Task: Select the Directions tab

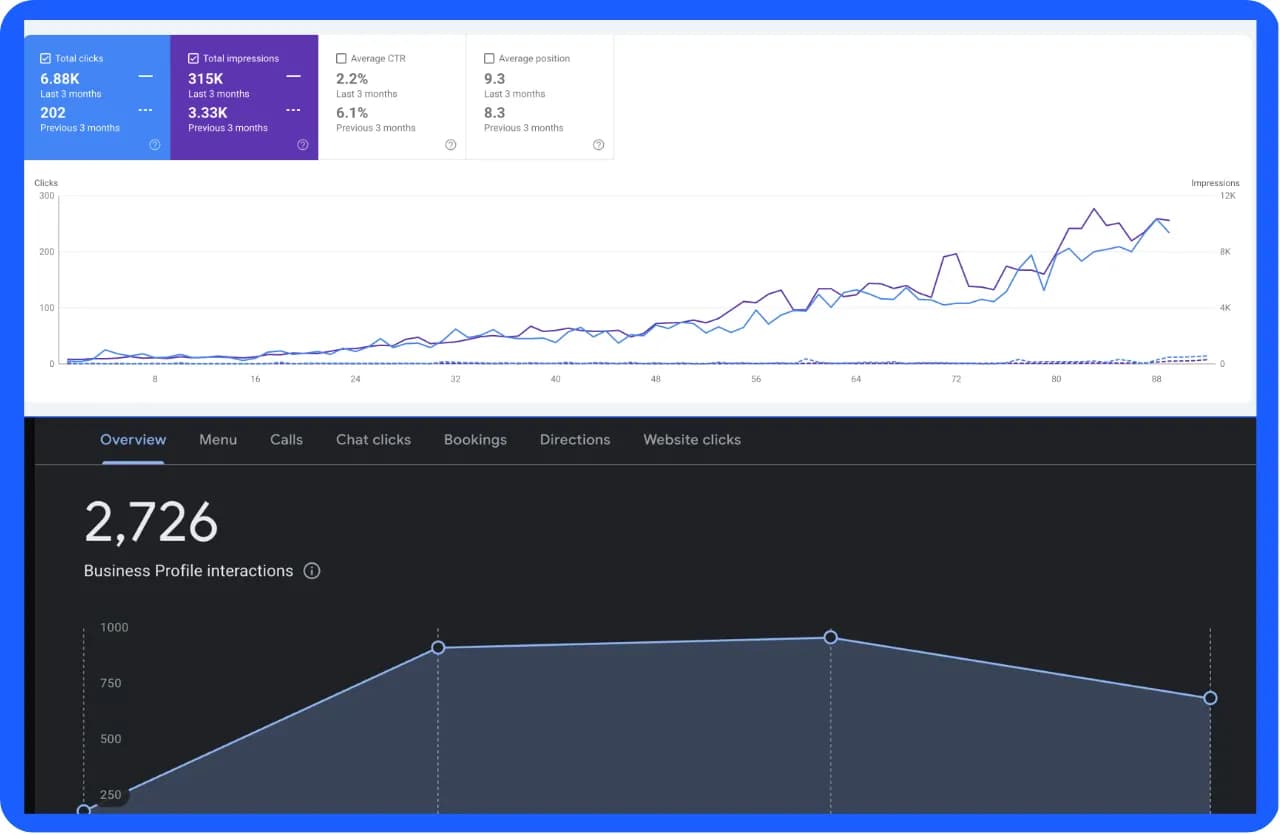Action: tap(575, 440)
